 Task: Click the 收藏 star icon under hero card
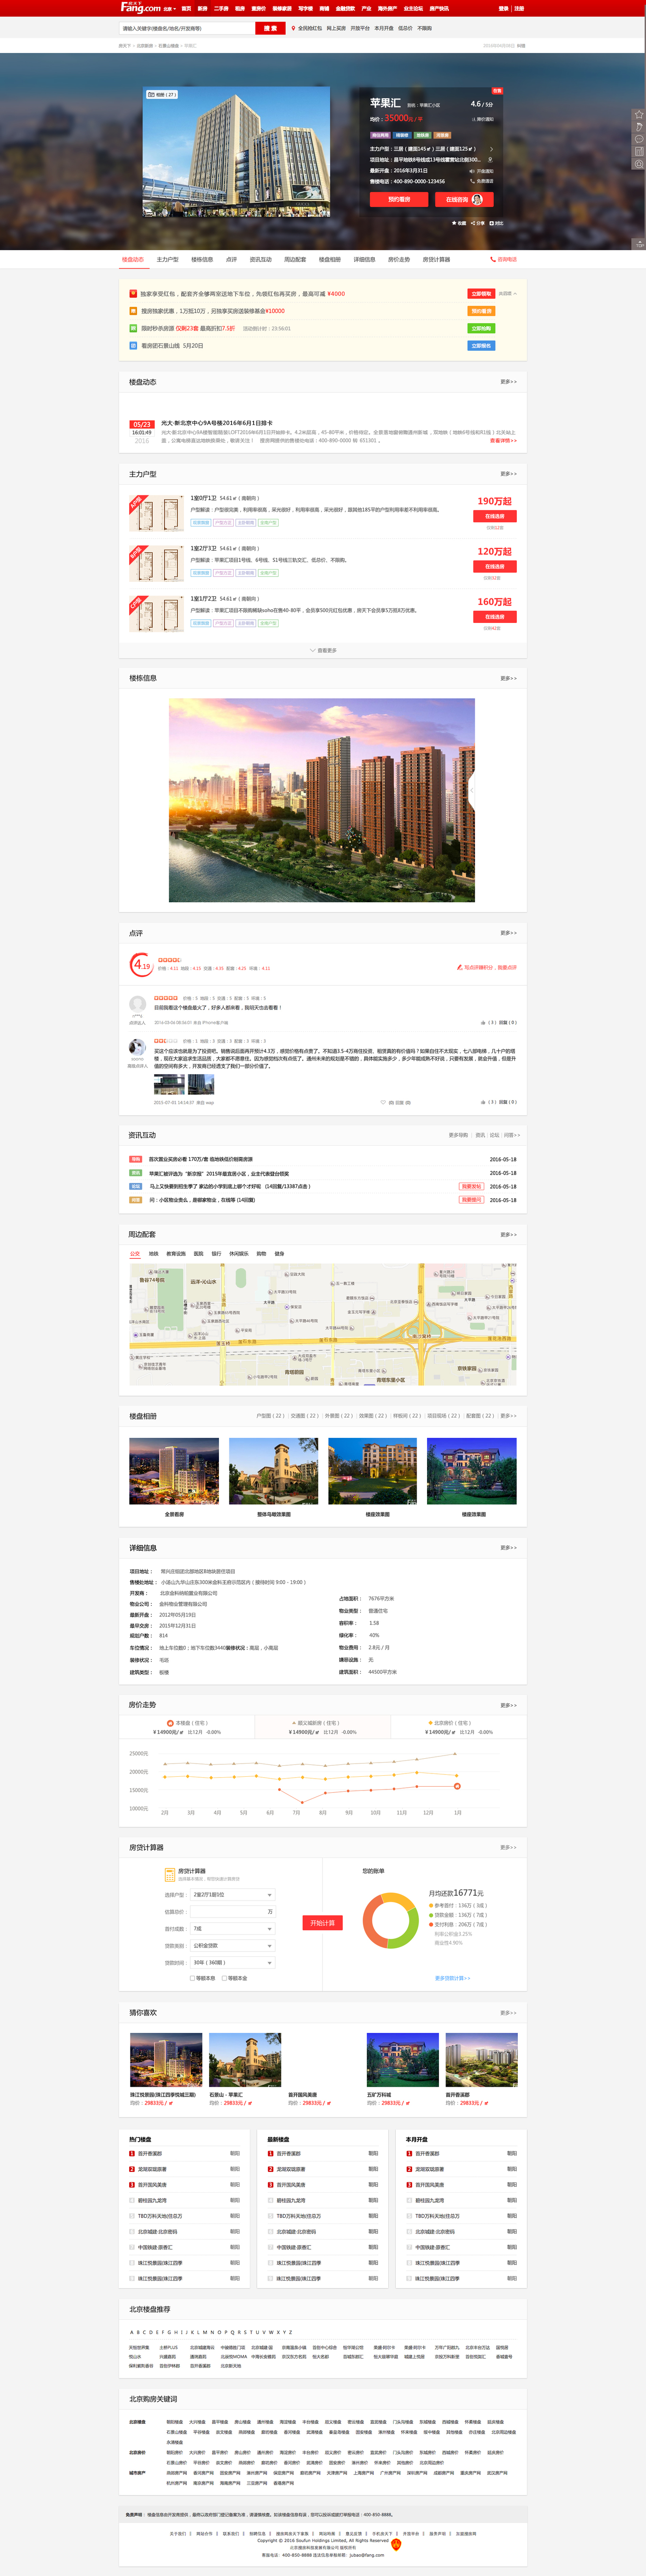click(x=453, y=223)
